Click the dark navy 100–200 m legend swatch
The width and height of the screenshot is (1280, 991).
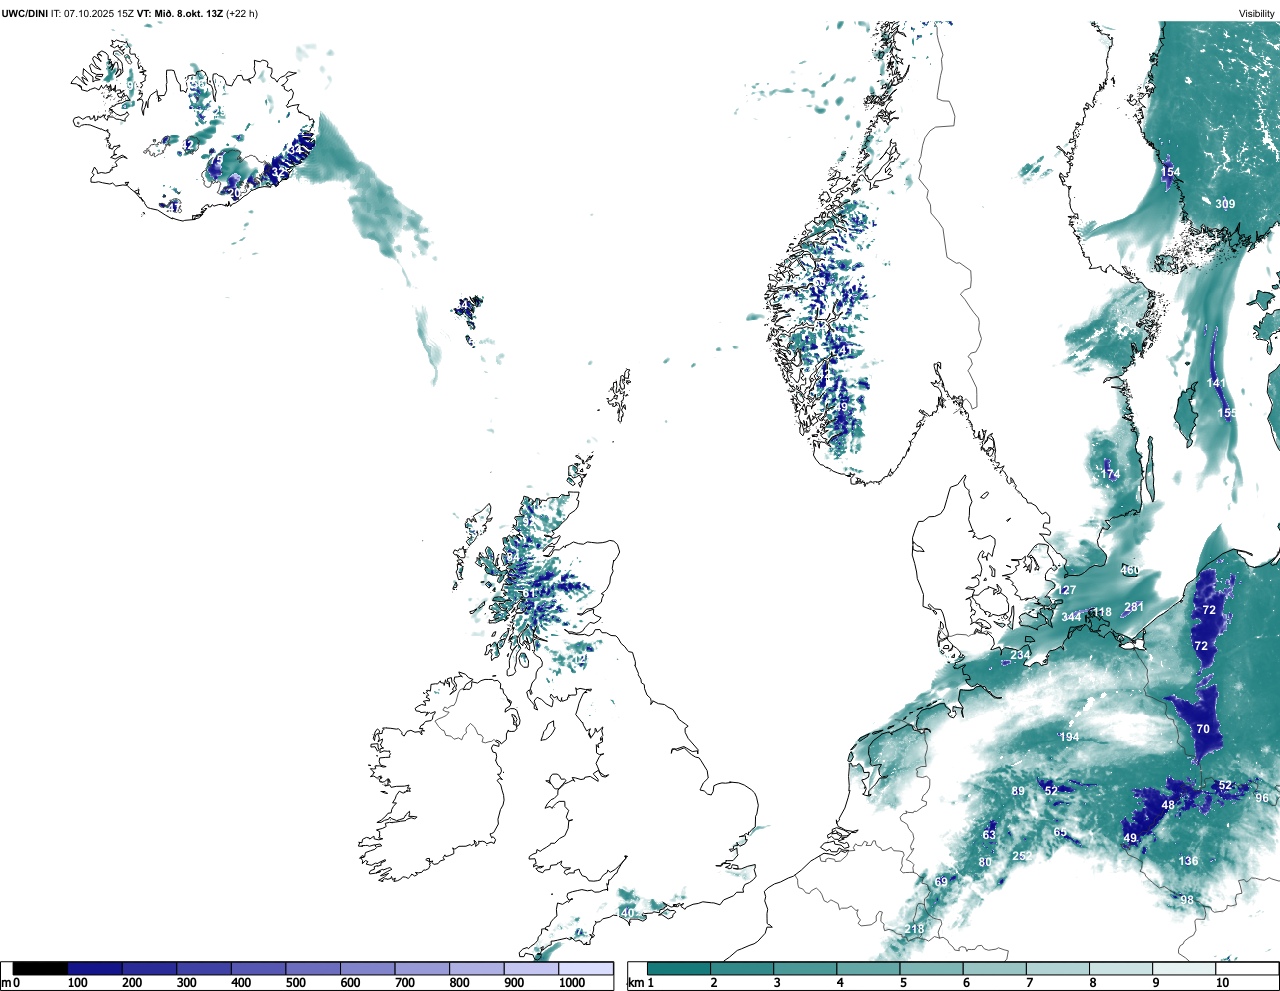(x=95, y=968)
